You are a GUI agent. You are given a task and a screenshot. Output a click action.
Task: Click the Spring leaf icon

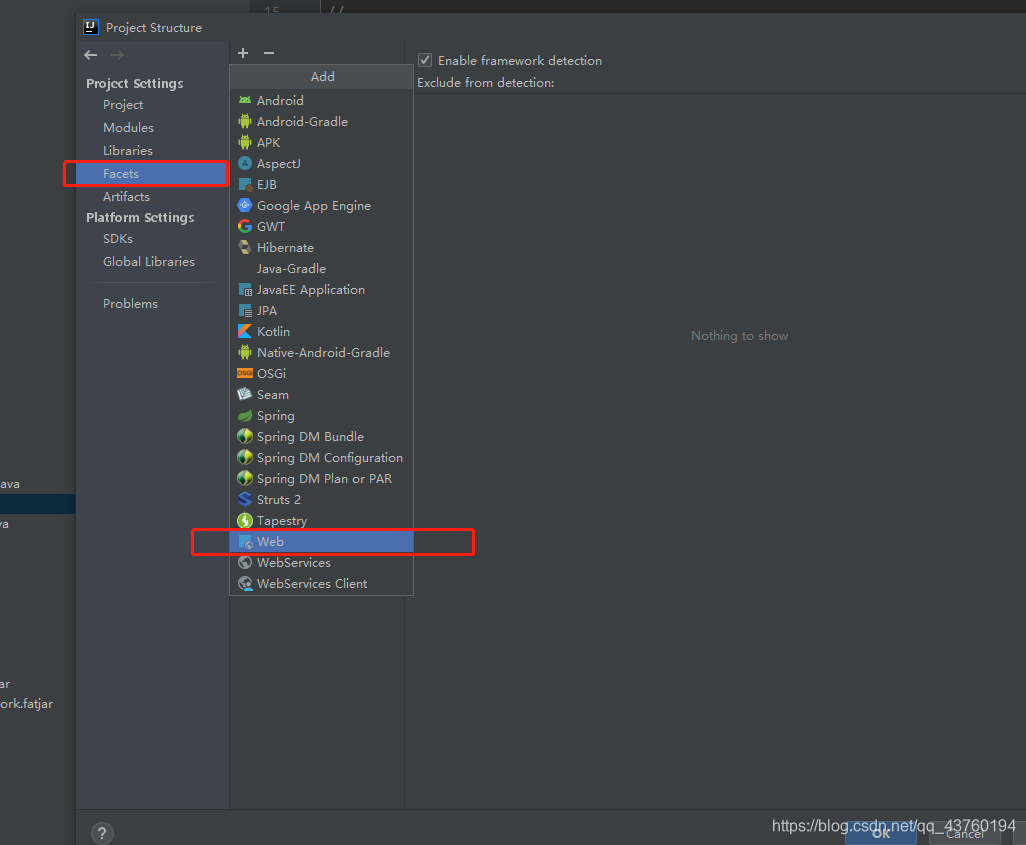(x=245, y=416)
